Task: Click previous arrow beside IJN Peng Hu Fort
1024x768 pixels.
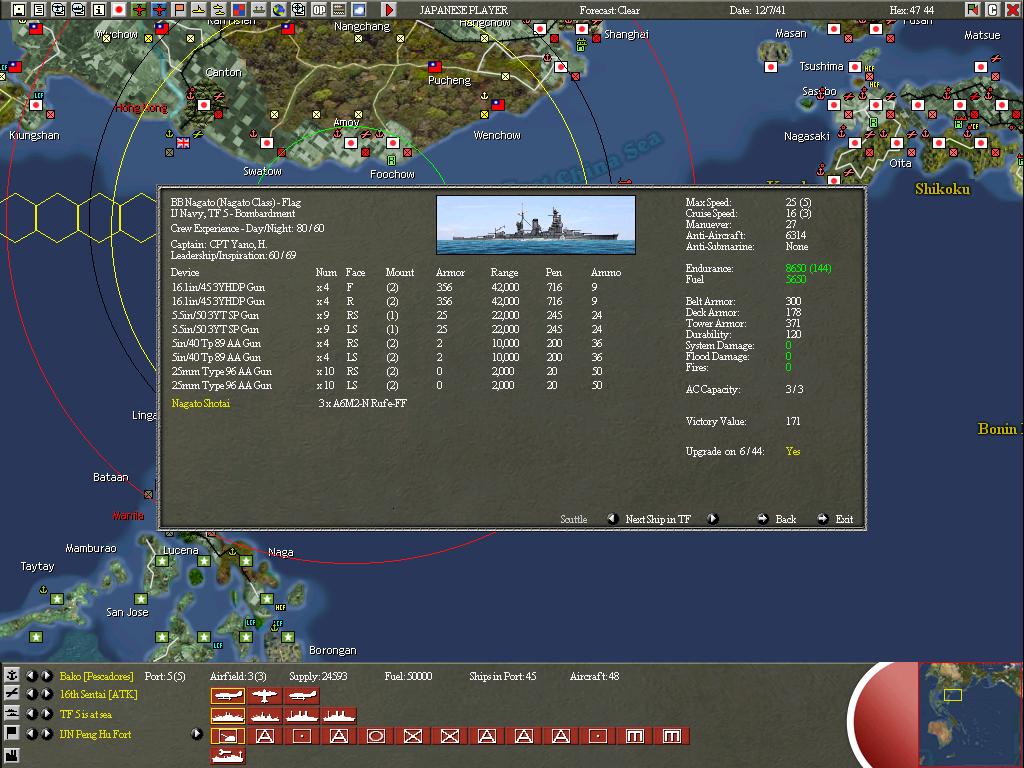Action: click(x=31, y=733)
